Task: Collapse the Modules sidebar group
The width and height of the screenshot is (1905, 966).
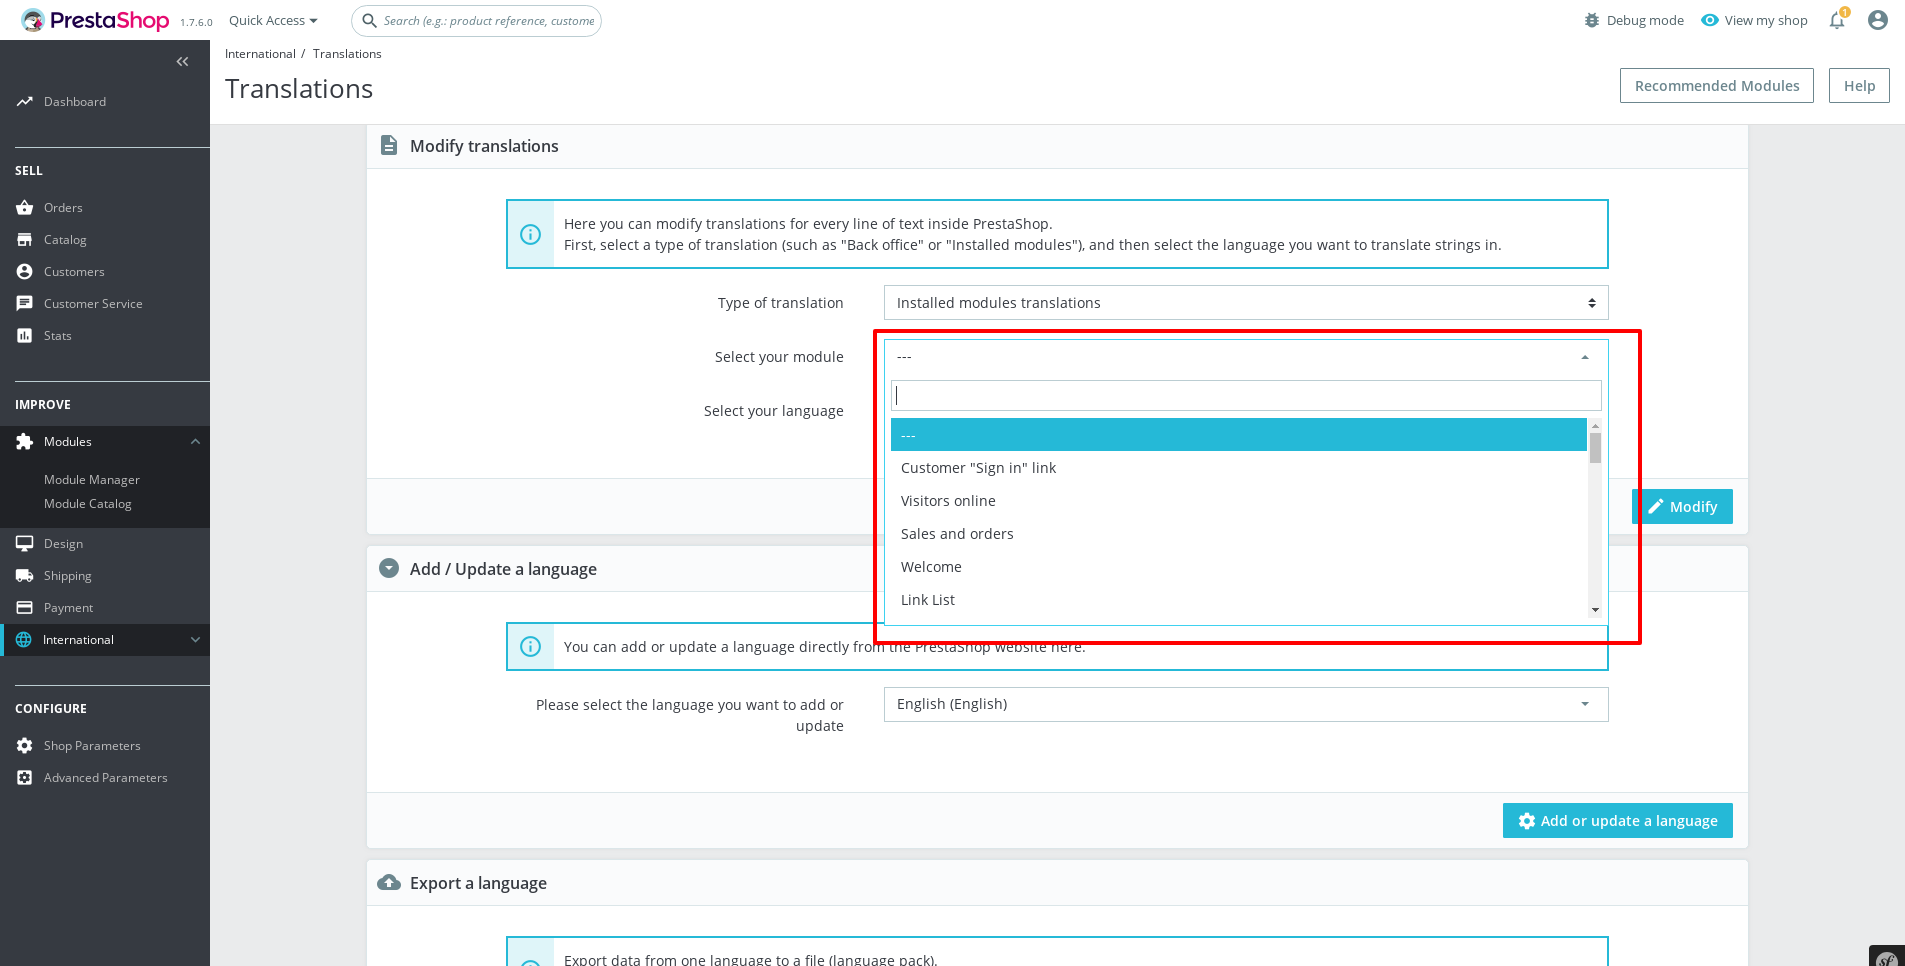Action: [194, 441]
